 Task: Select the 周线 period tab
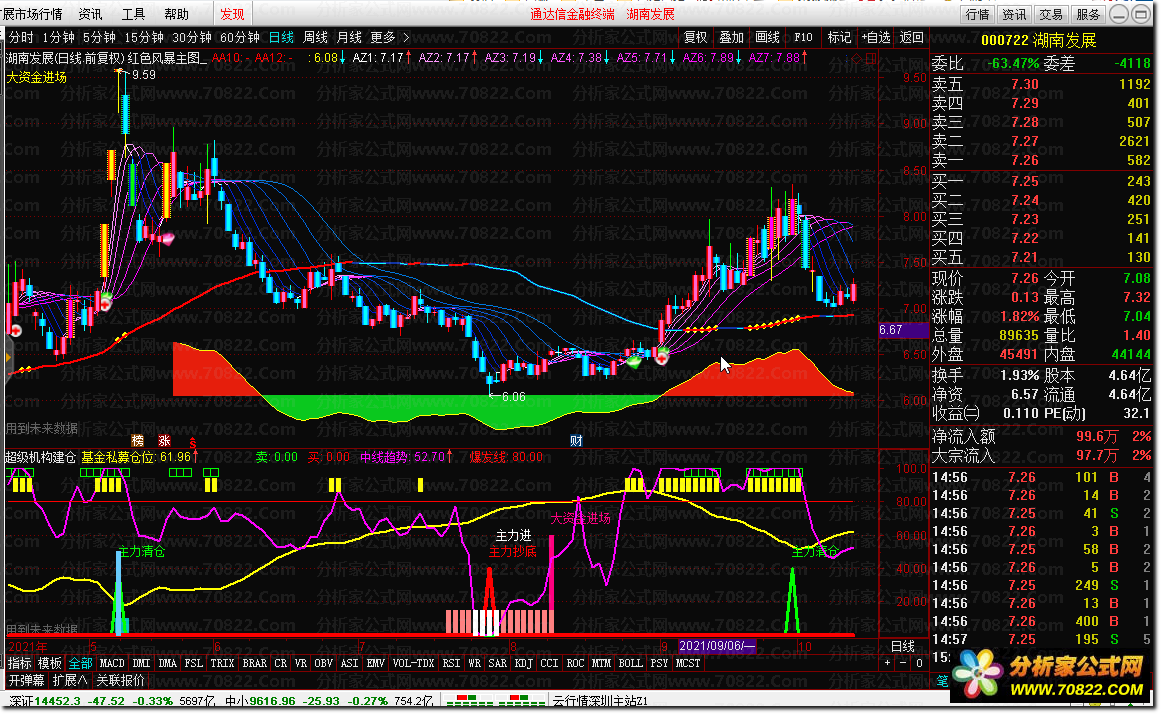click(x=315, y=37)
